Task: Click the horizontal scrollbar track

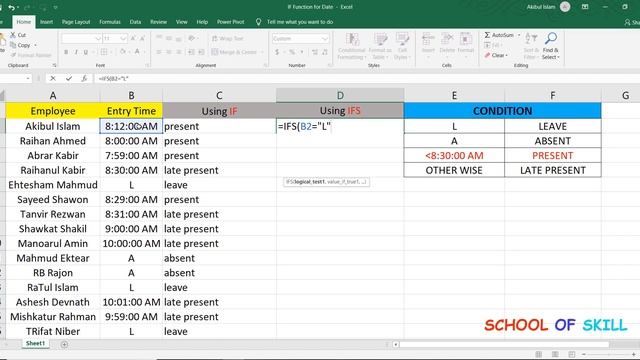Action: click(504, 344)
